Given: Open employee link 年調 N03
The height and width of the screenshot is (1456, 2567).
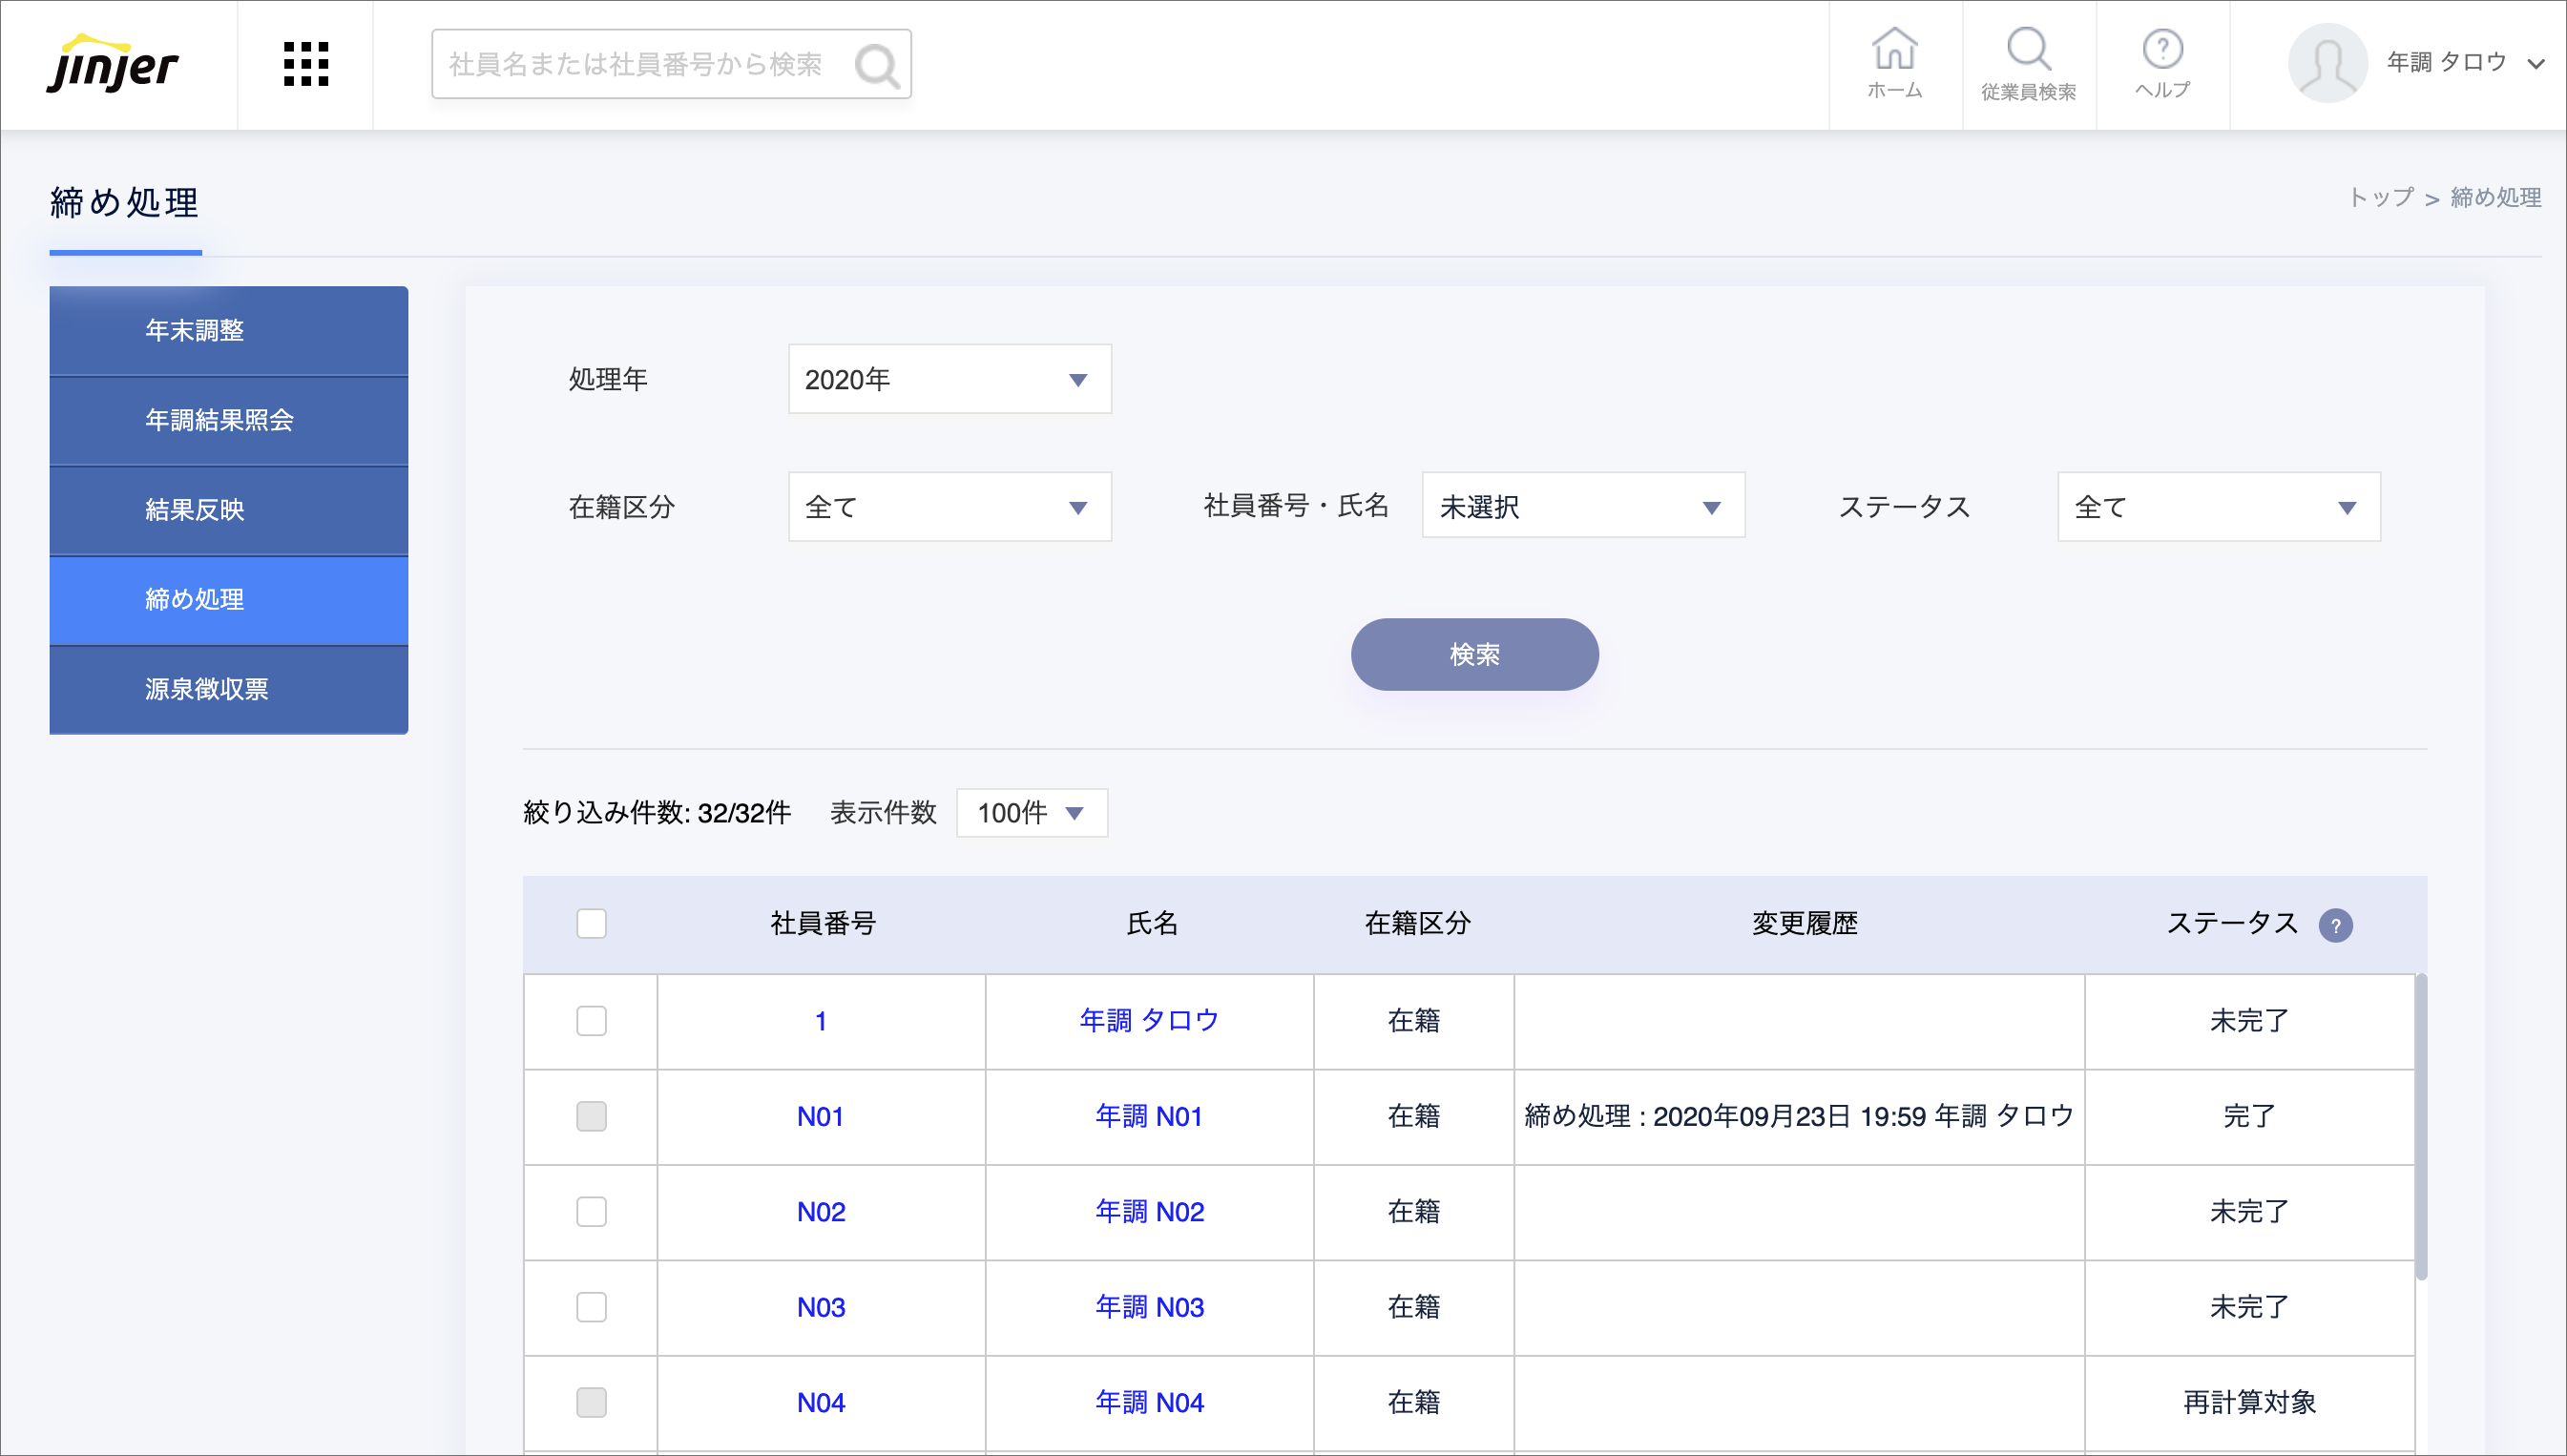Looking at the screenshot, I should tap(1149, 1307).
